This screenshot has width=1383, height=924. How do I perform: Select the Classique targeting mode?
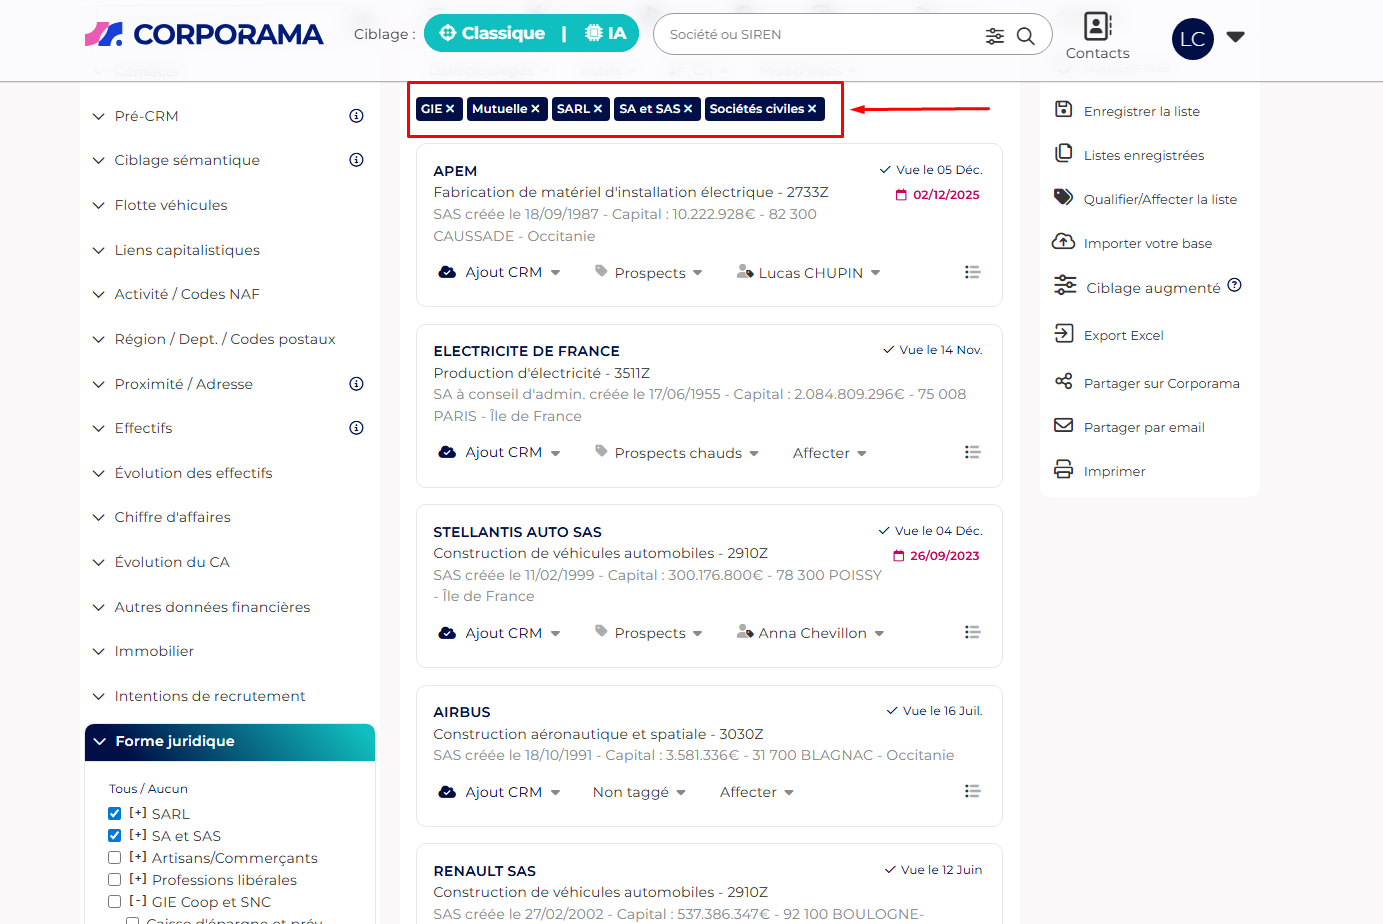click(492, 34)
